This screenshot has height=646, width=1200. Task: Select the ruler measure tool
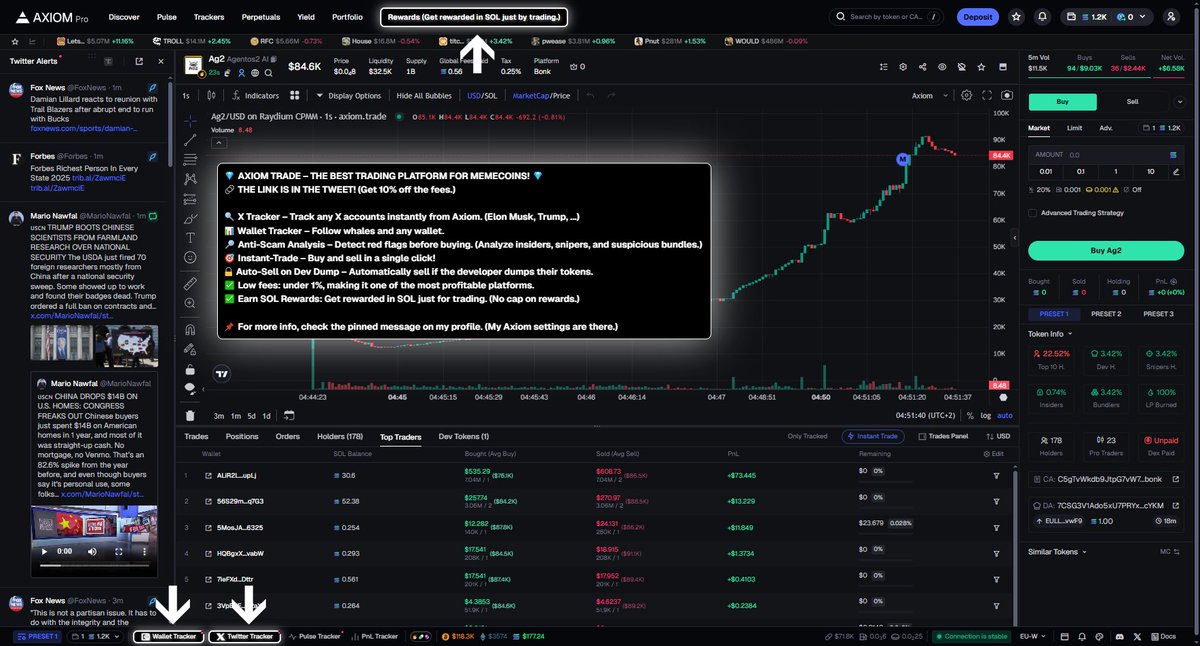tap(190, 284)
